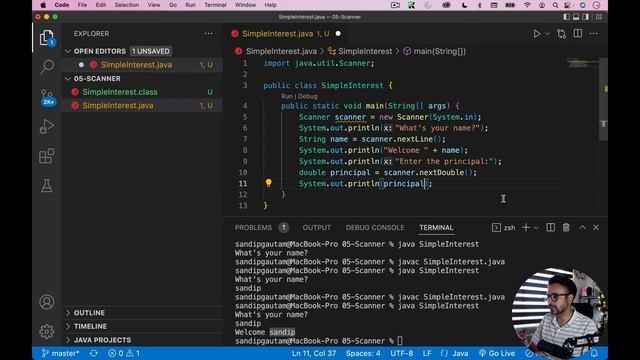The height and width of the screenshot is (360, 640).
Task: Open the Extensions view
Action: [x=47, y=156]
